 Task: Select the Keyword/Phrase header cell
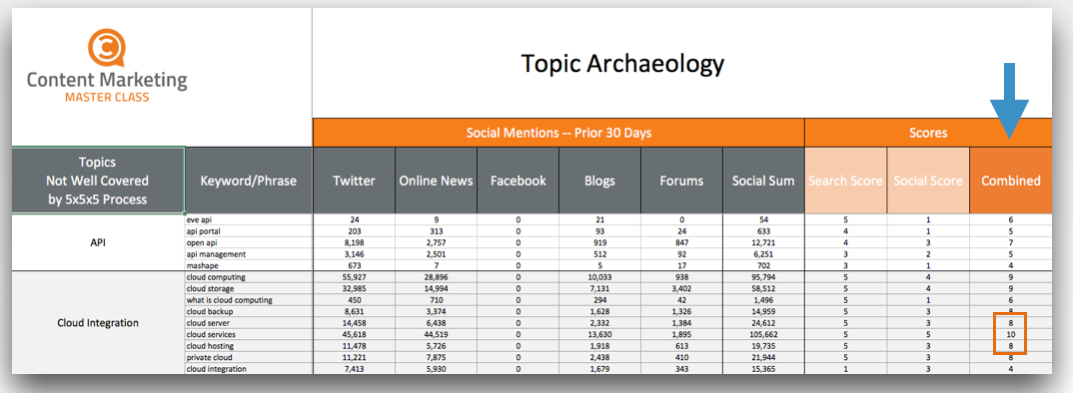pyautogui.click(x=248, y=181)
